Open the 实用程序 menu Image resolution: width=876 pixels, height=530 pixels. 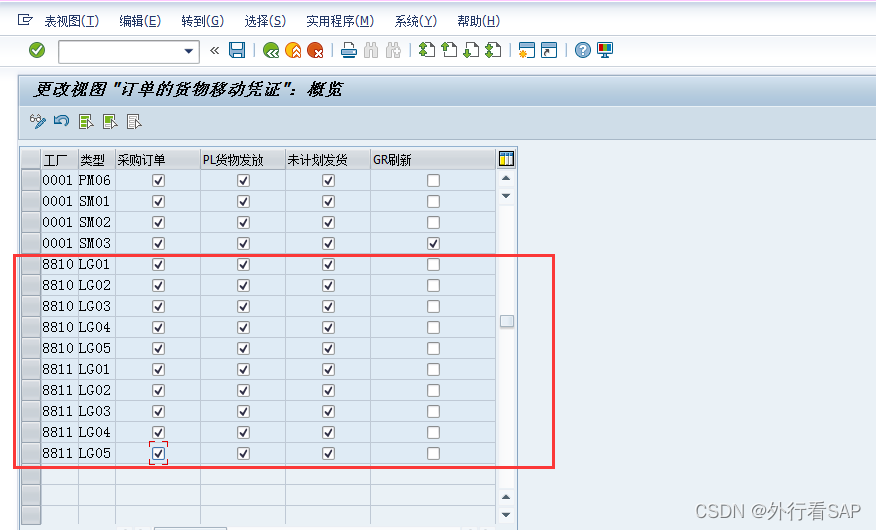(340, 21)
